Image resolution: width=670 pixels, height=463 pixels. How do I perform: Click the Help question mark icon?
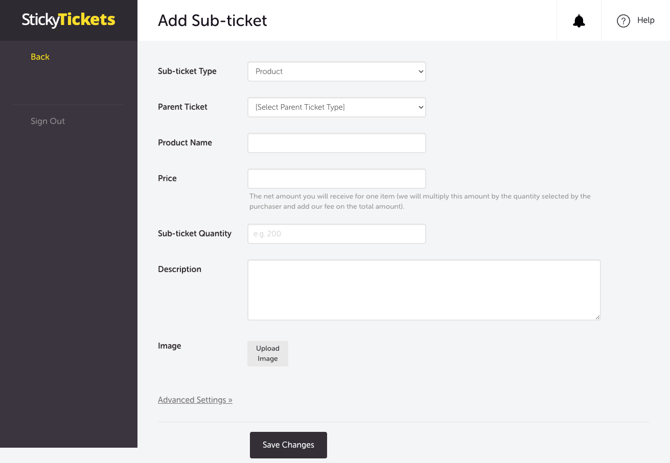pos(623,21)
